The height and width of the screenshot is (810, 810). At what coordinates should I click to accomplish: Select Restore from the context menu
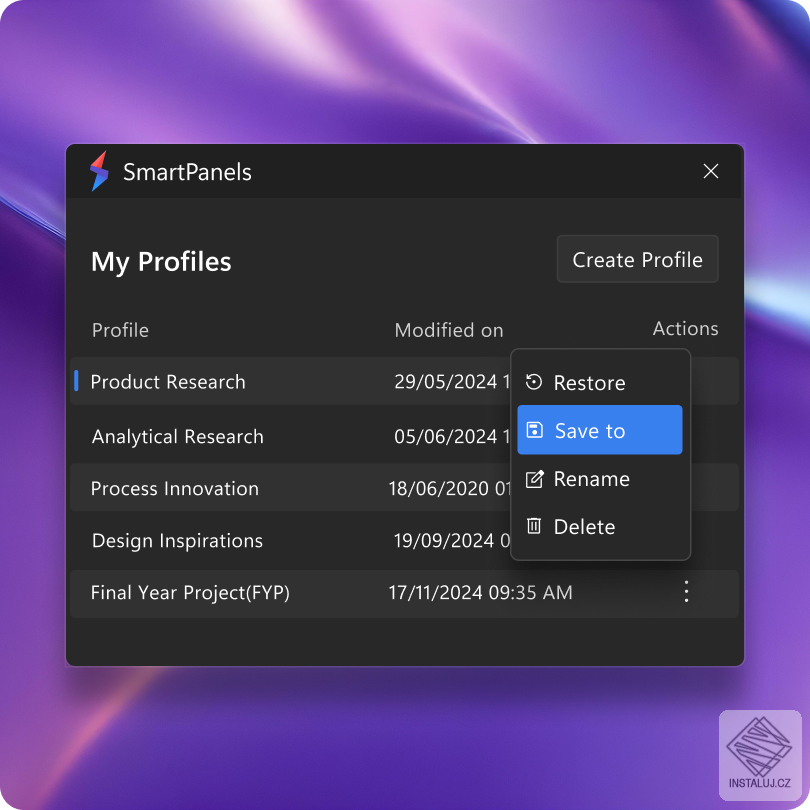(600, 383)
